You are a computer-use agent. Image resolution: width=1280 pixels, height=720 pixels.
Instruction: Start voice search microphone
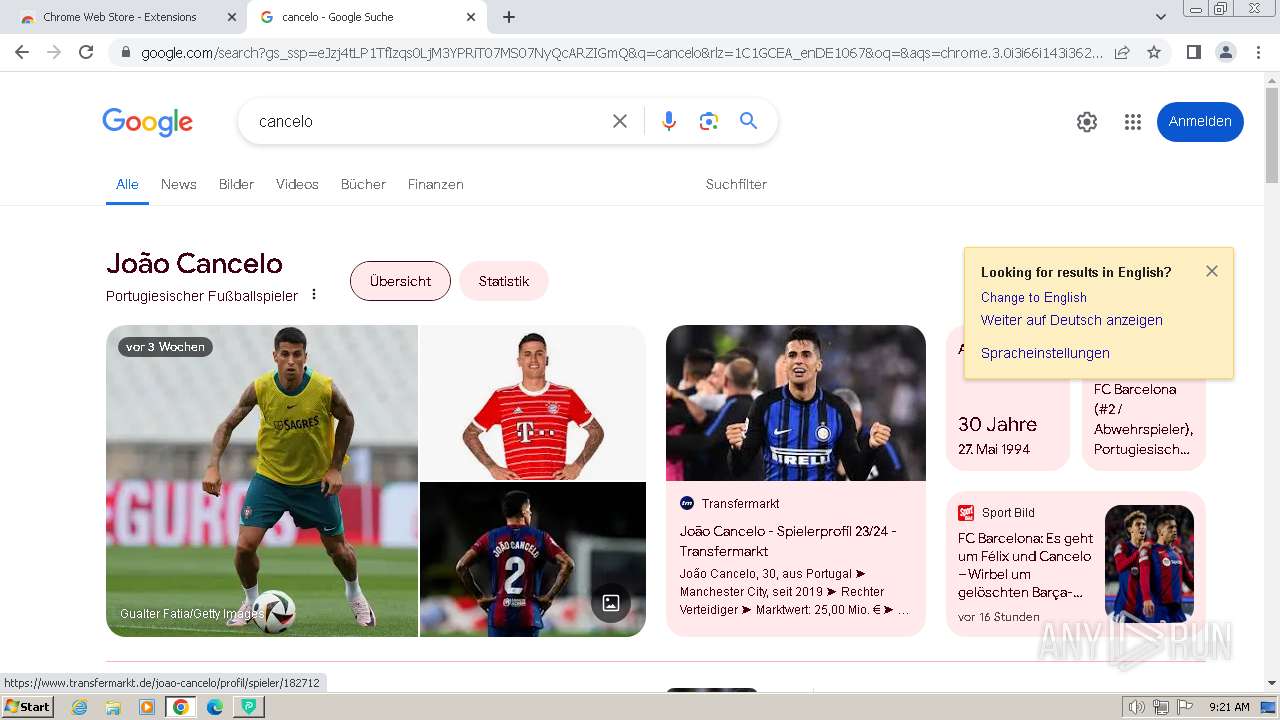click(x=669, y=121)
